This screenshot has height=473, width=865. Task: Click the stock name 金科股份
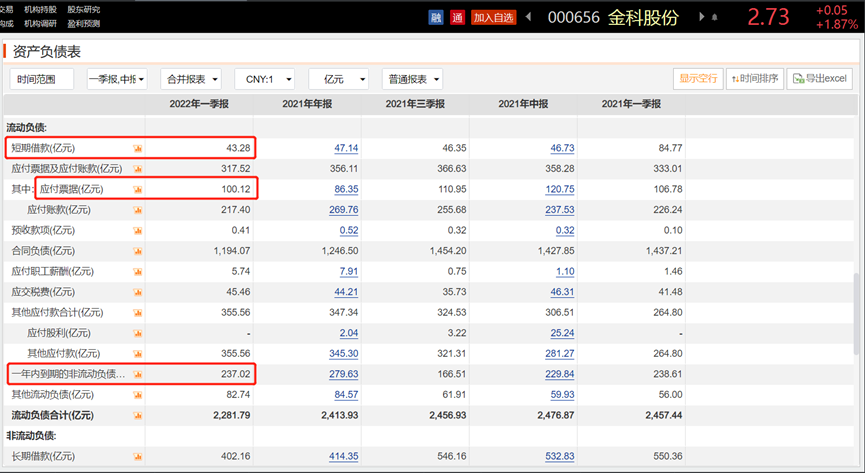pos(643,18)
